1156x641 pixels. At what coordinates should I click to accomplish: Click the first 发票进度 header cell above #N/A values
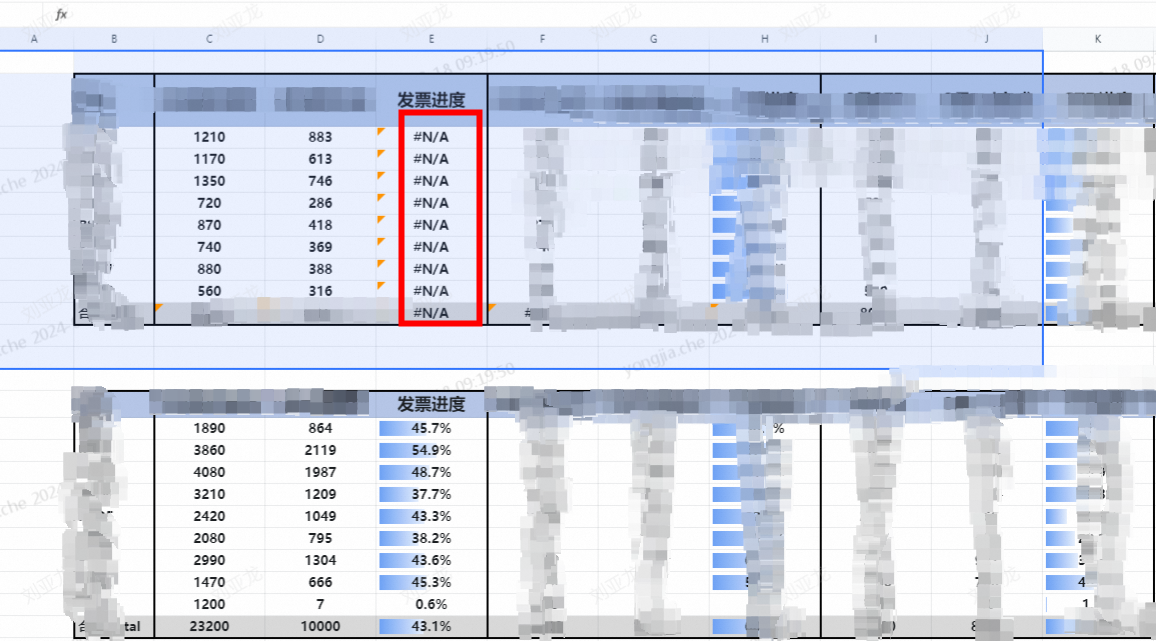click(x=431, y=100)
